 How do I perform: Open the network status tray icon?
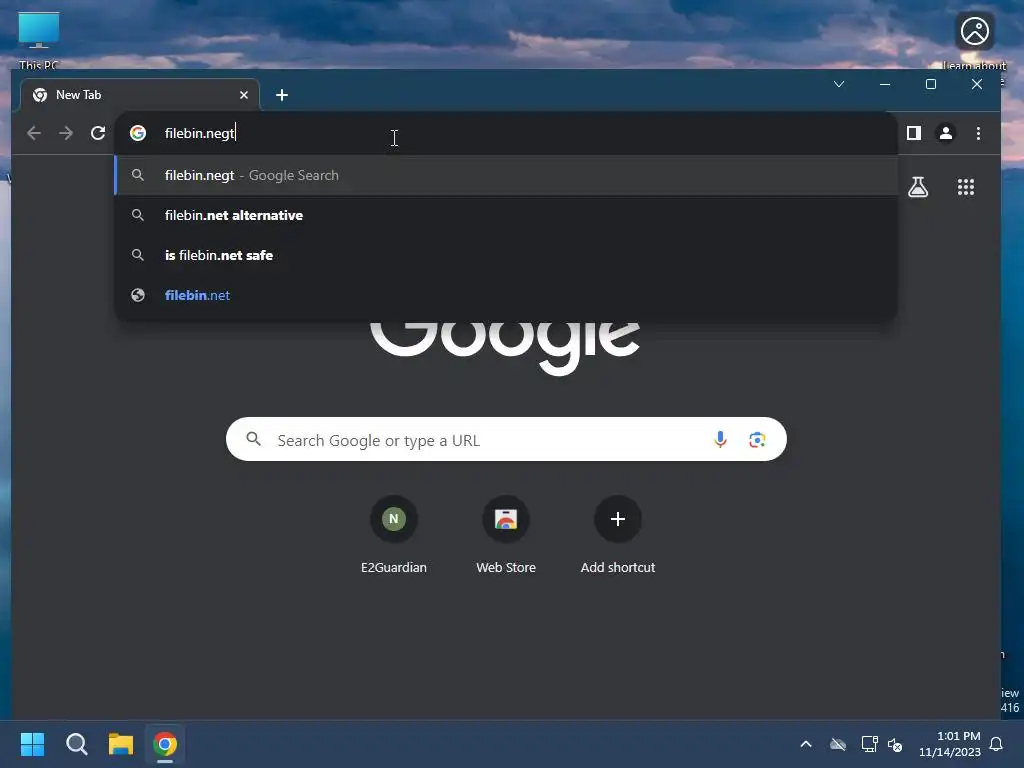tap(869, 744)
